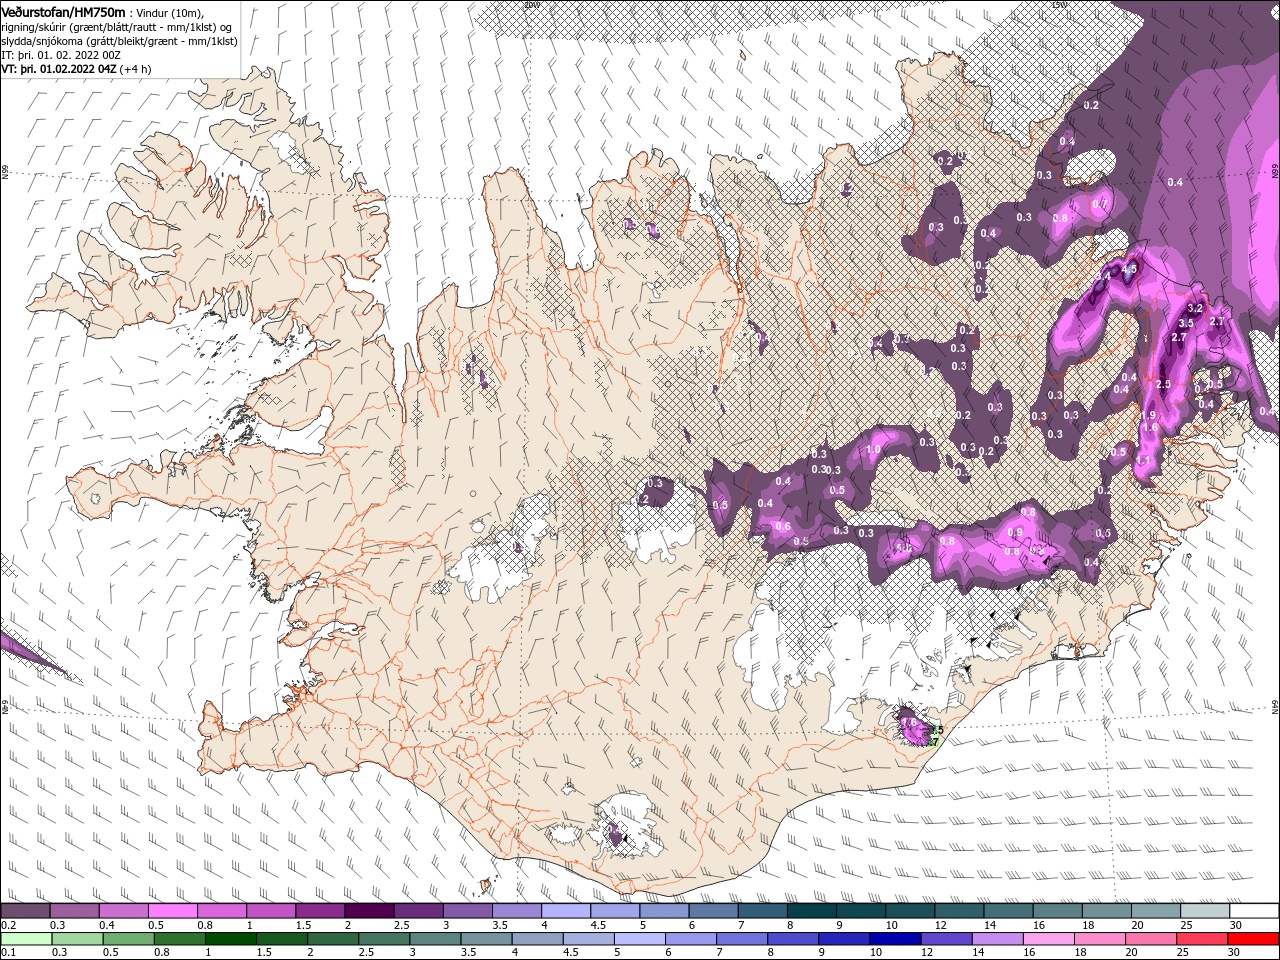Screen dimensions: 1280x960
Task: Pick the rain legend swatch between 14 and 16
Action: [x=998, y=939]
